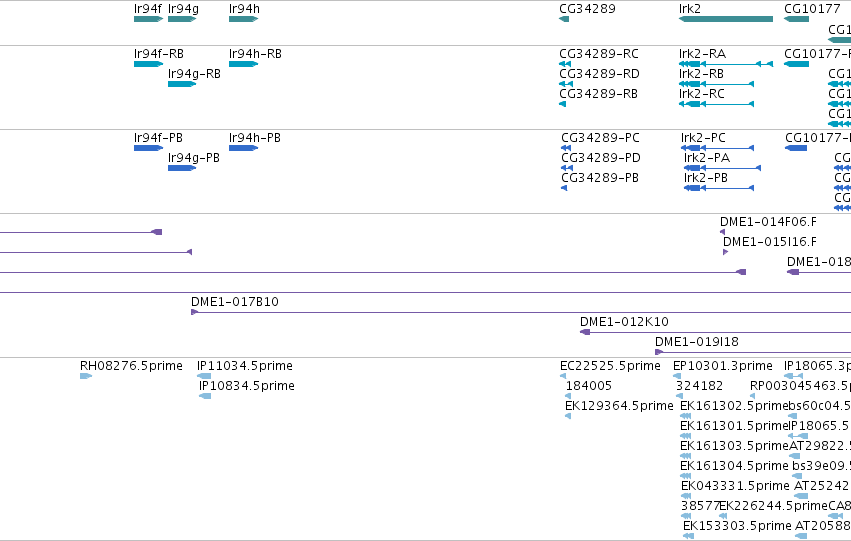Open EST EK161304.5prime
This screenshot has height=541, width=851.
pos(686,476)
